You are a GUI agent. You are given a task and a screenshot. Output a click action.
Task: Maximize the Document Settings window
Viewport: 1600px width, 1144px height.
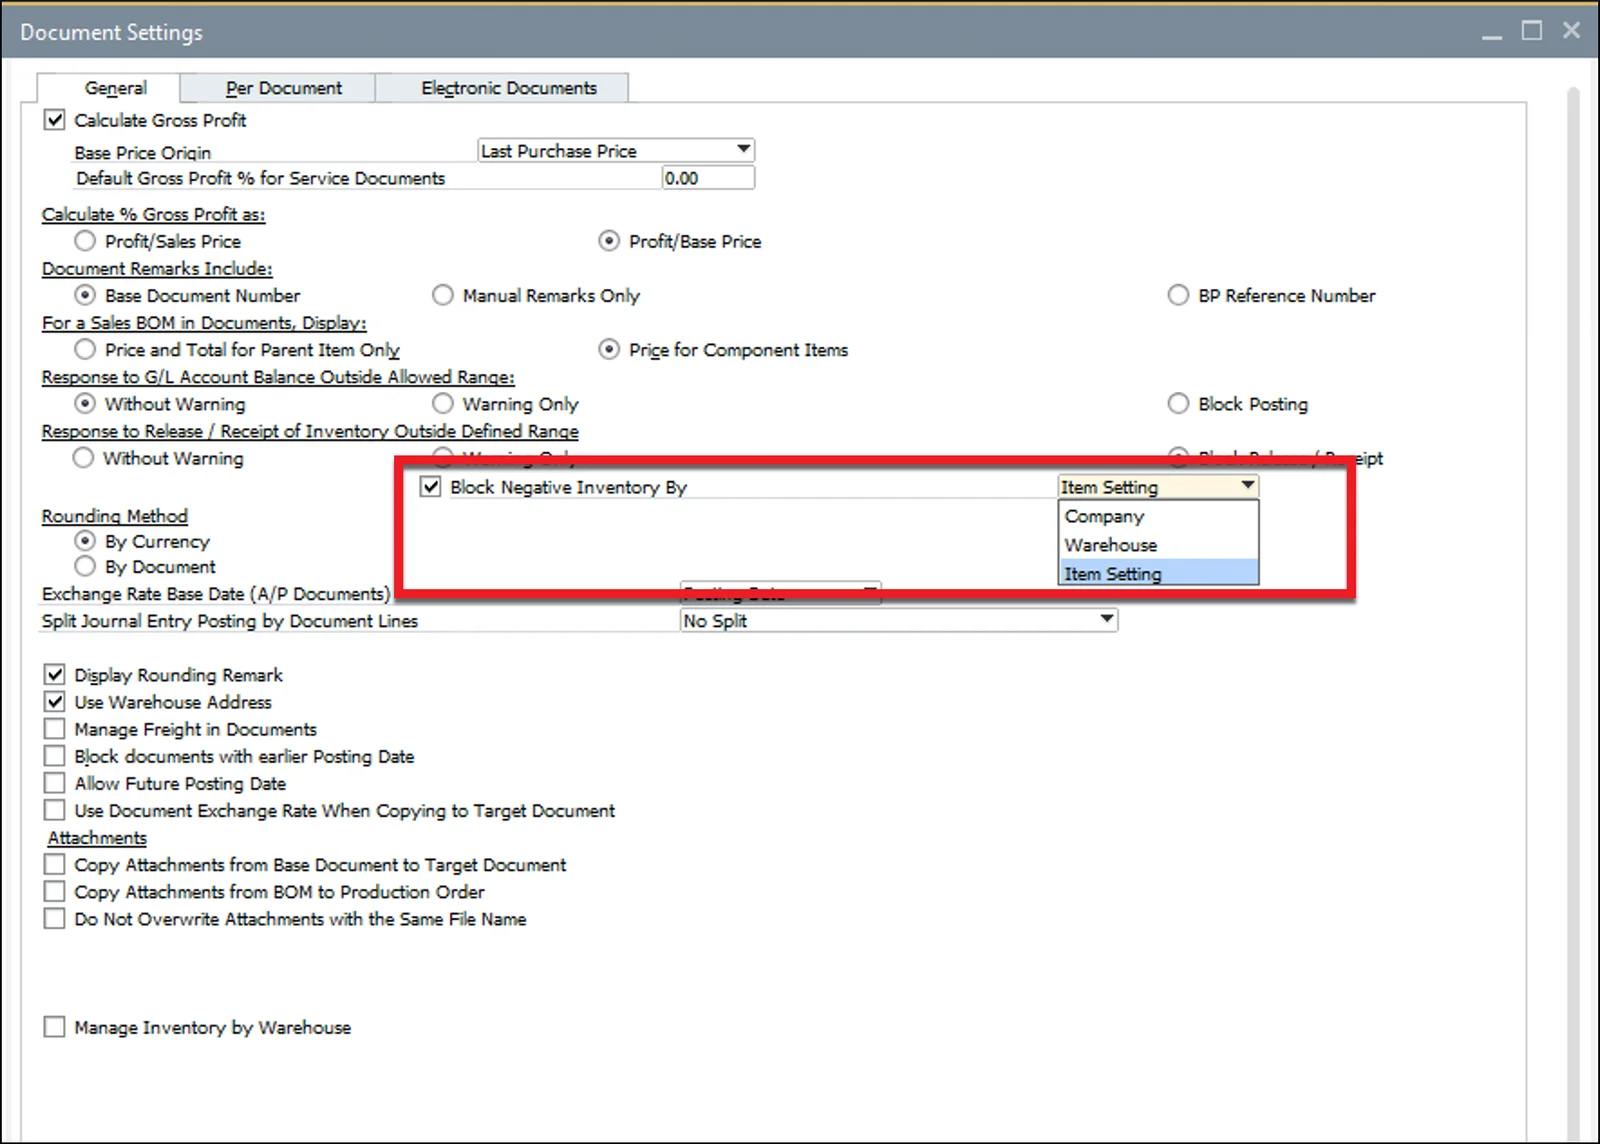click(1532, 31)
